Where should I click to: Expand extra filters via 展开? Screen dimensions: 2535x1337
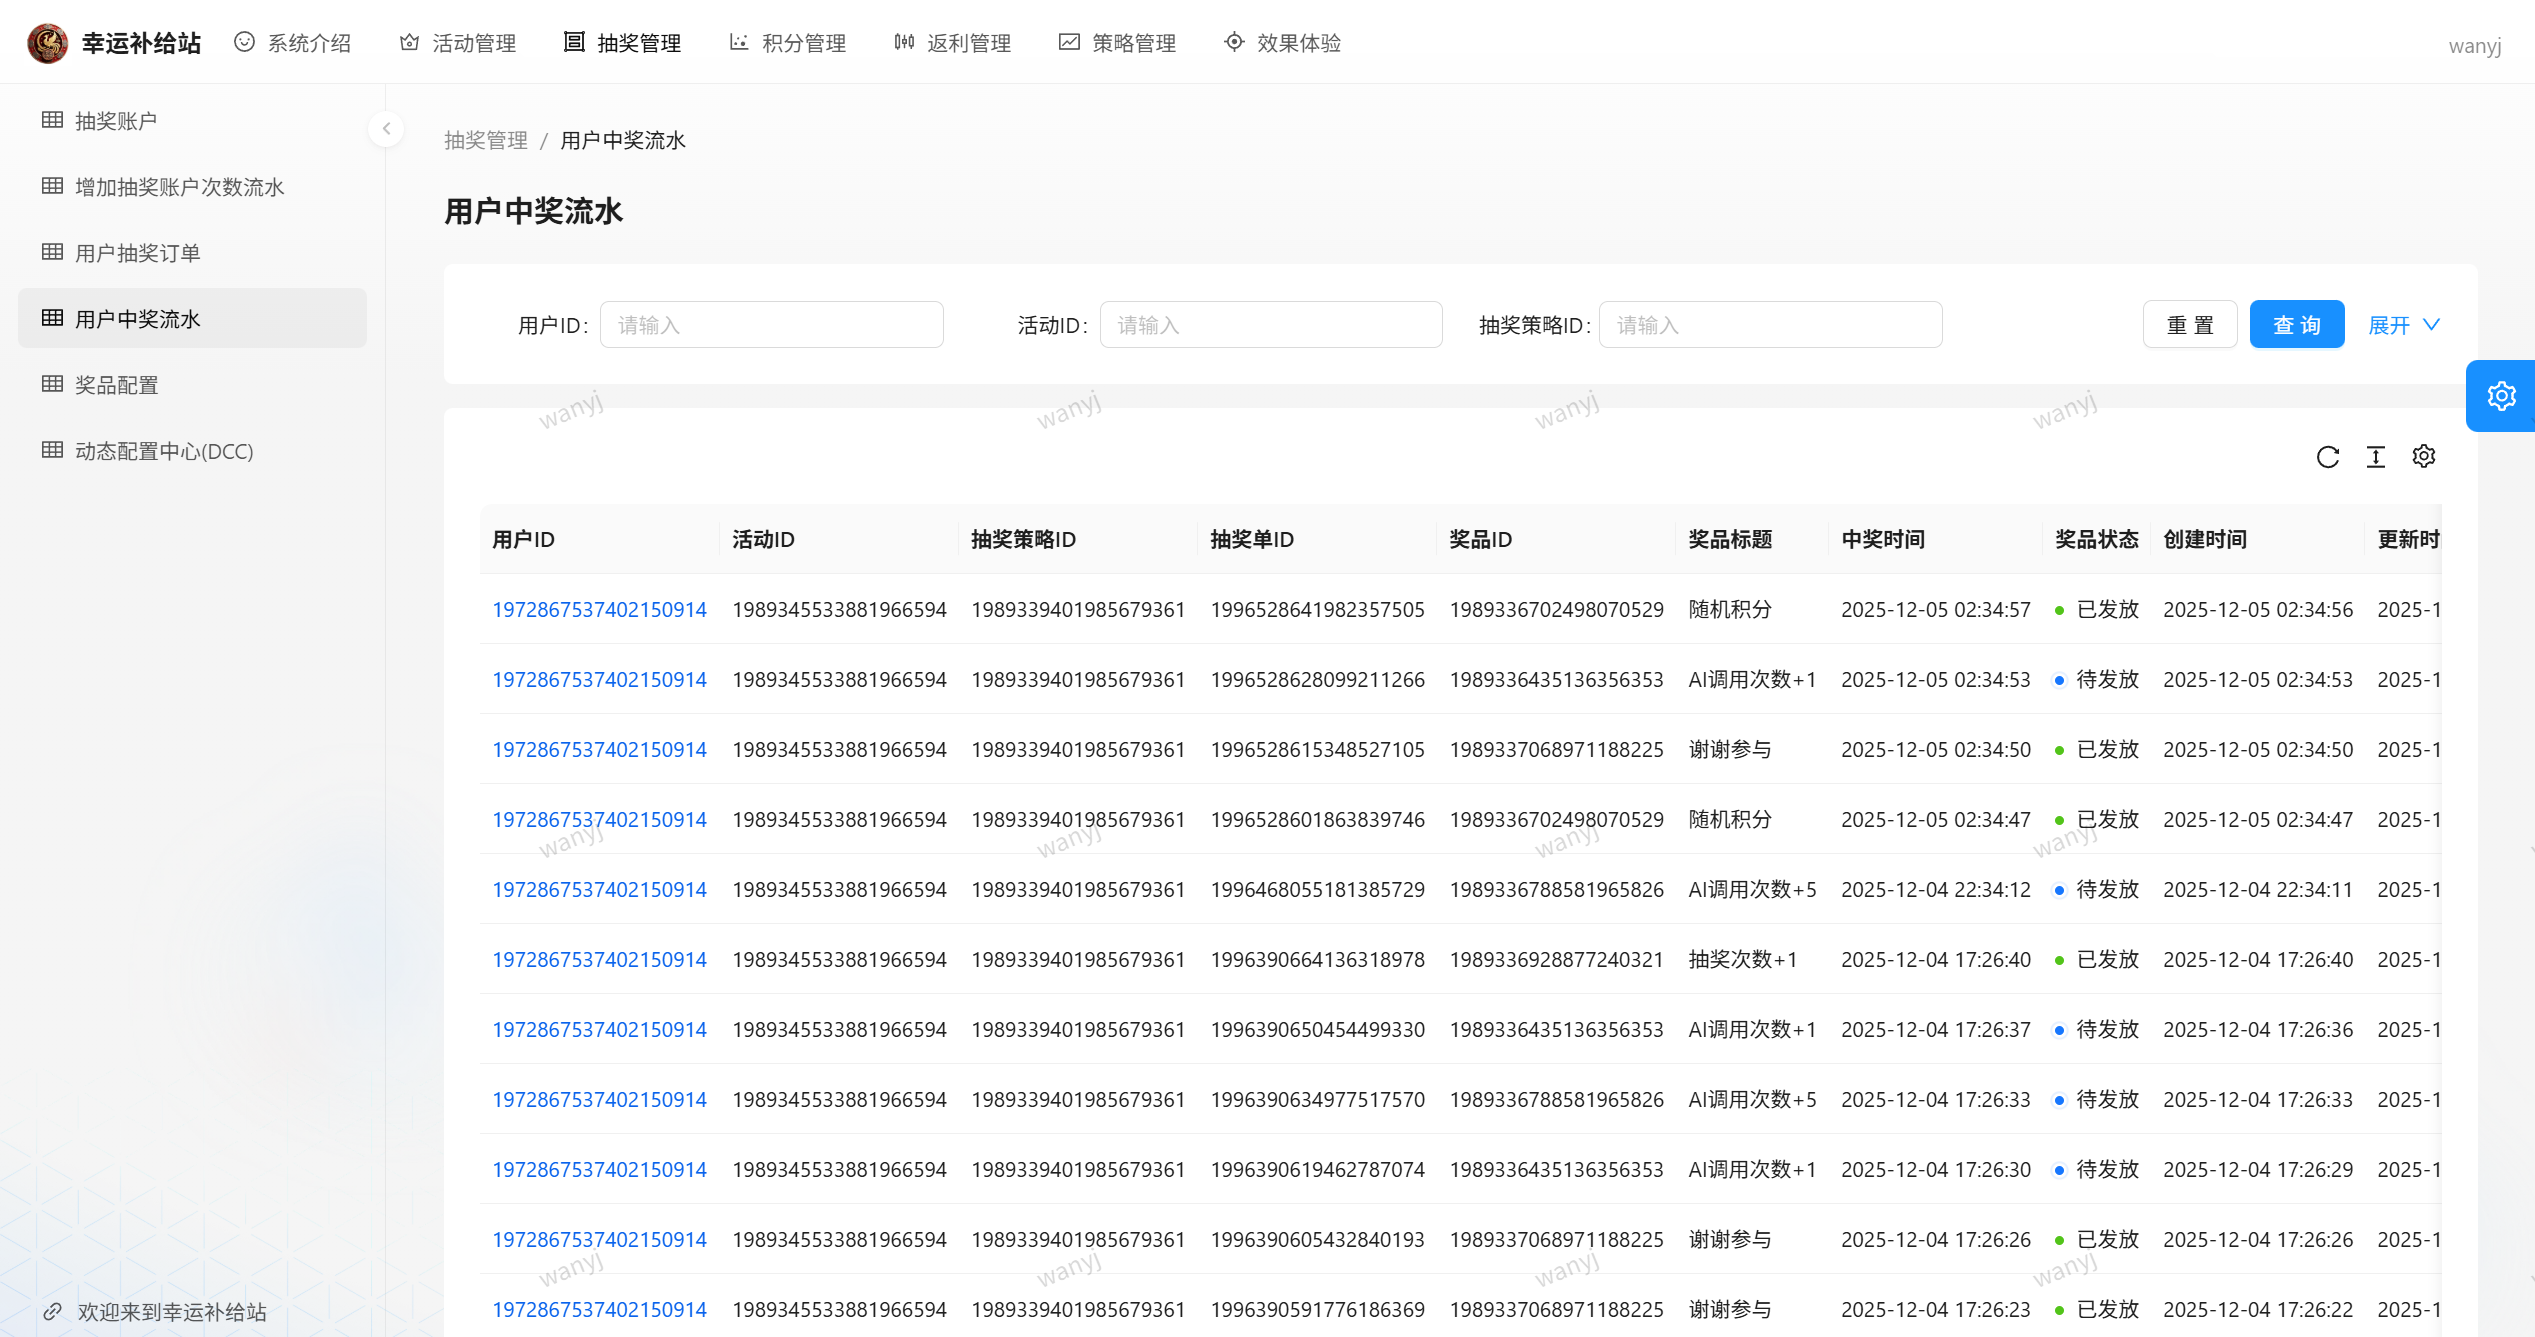click(2404, 324)
